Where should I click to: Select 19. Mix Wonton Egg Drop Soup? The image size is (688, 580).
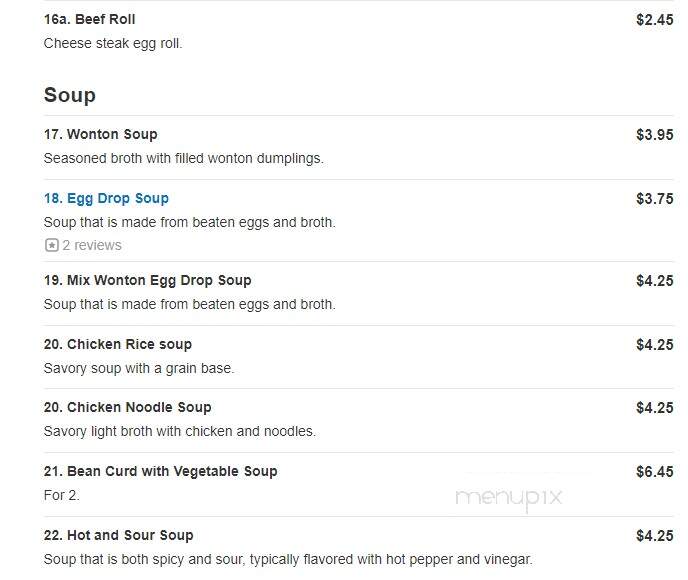coord(147,280)
